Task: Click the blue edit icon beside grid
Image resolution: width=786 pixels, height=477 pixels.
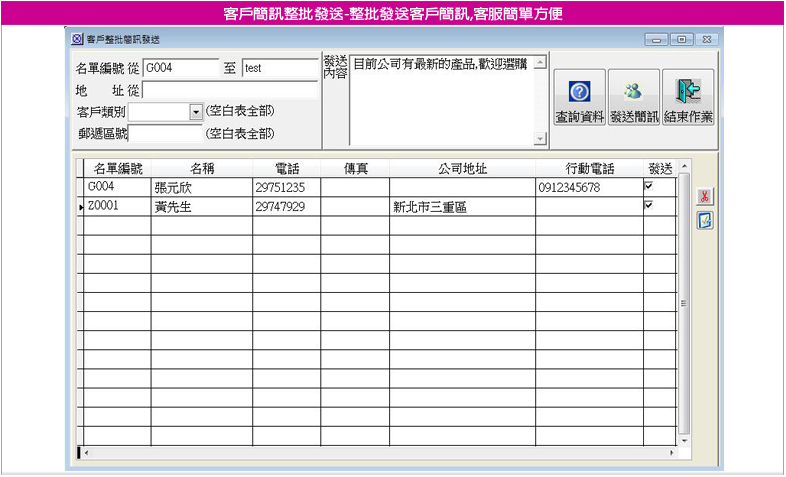Action: pyautogui.click(x=704, y=219)
